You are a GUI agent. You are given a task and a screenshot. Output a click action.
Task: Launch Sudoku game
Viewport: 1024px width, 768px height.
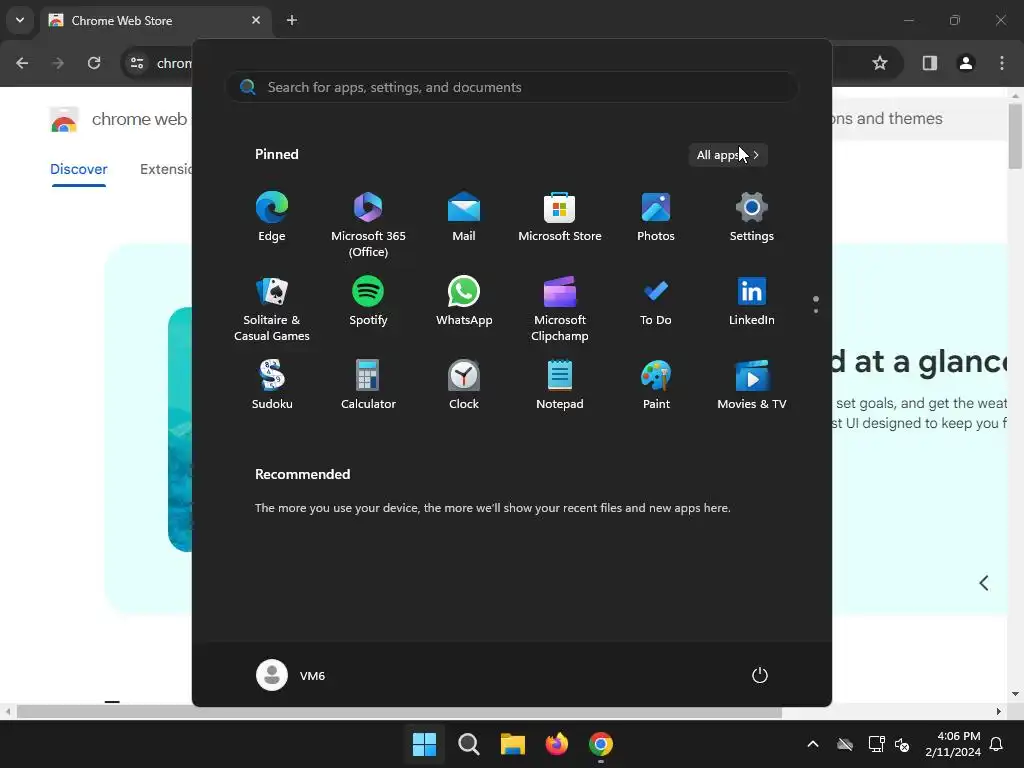pyautogui.click(x=272, y=385)
